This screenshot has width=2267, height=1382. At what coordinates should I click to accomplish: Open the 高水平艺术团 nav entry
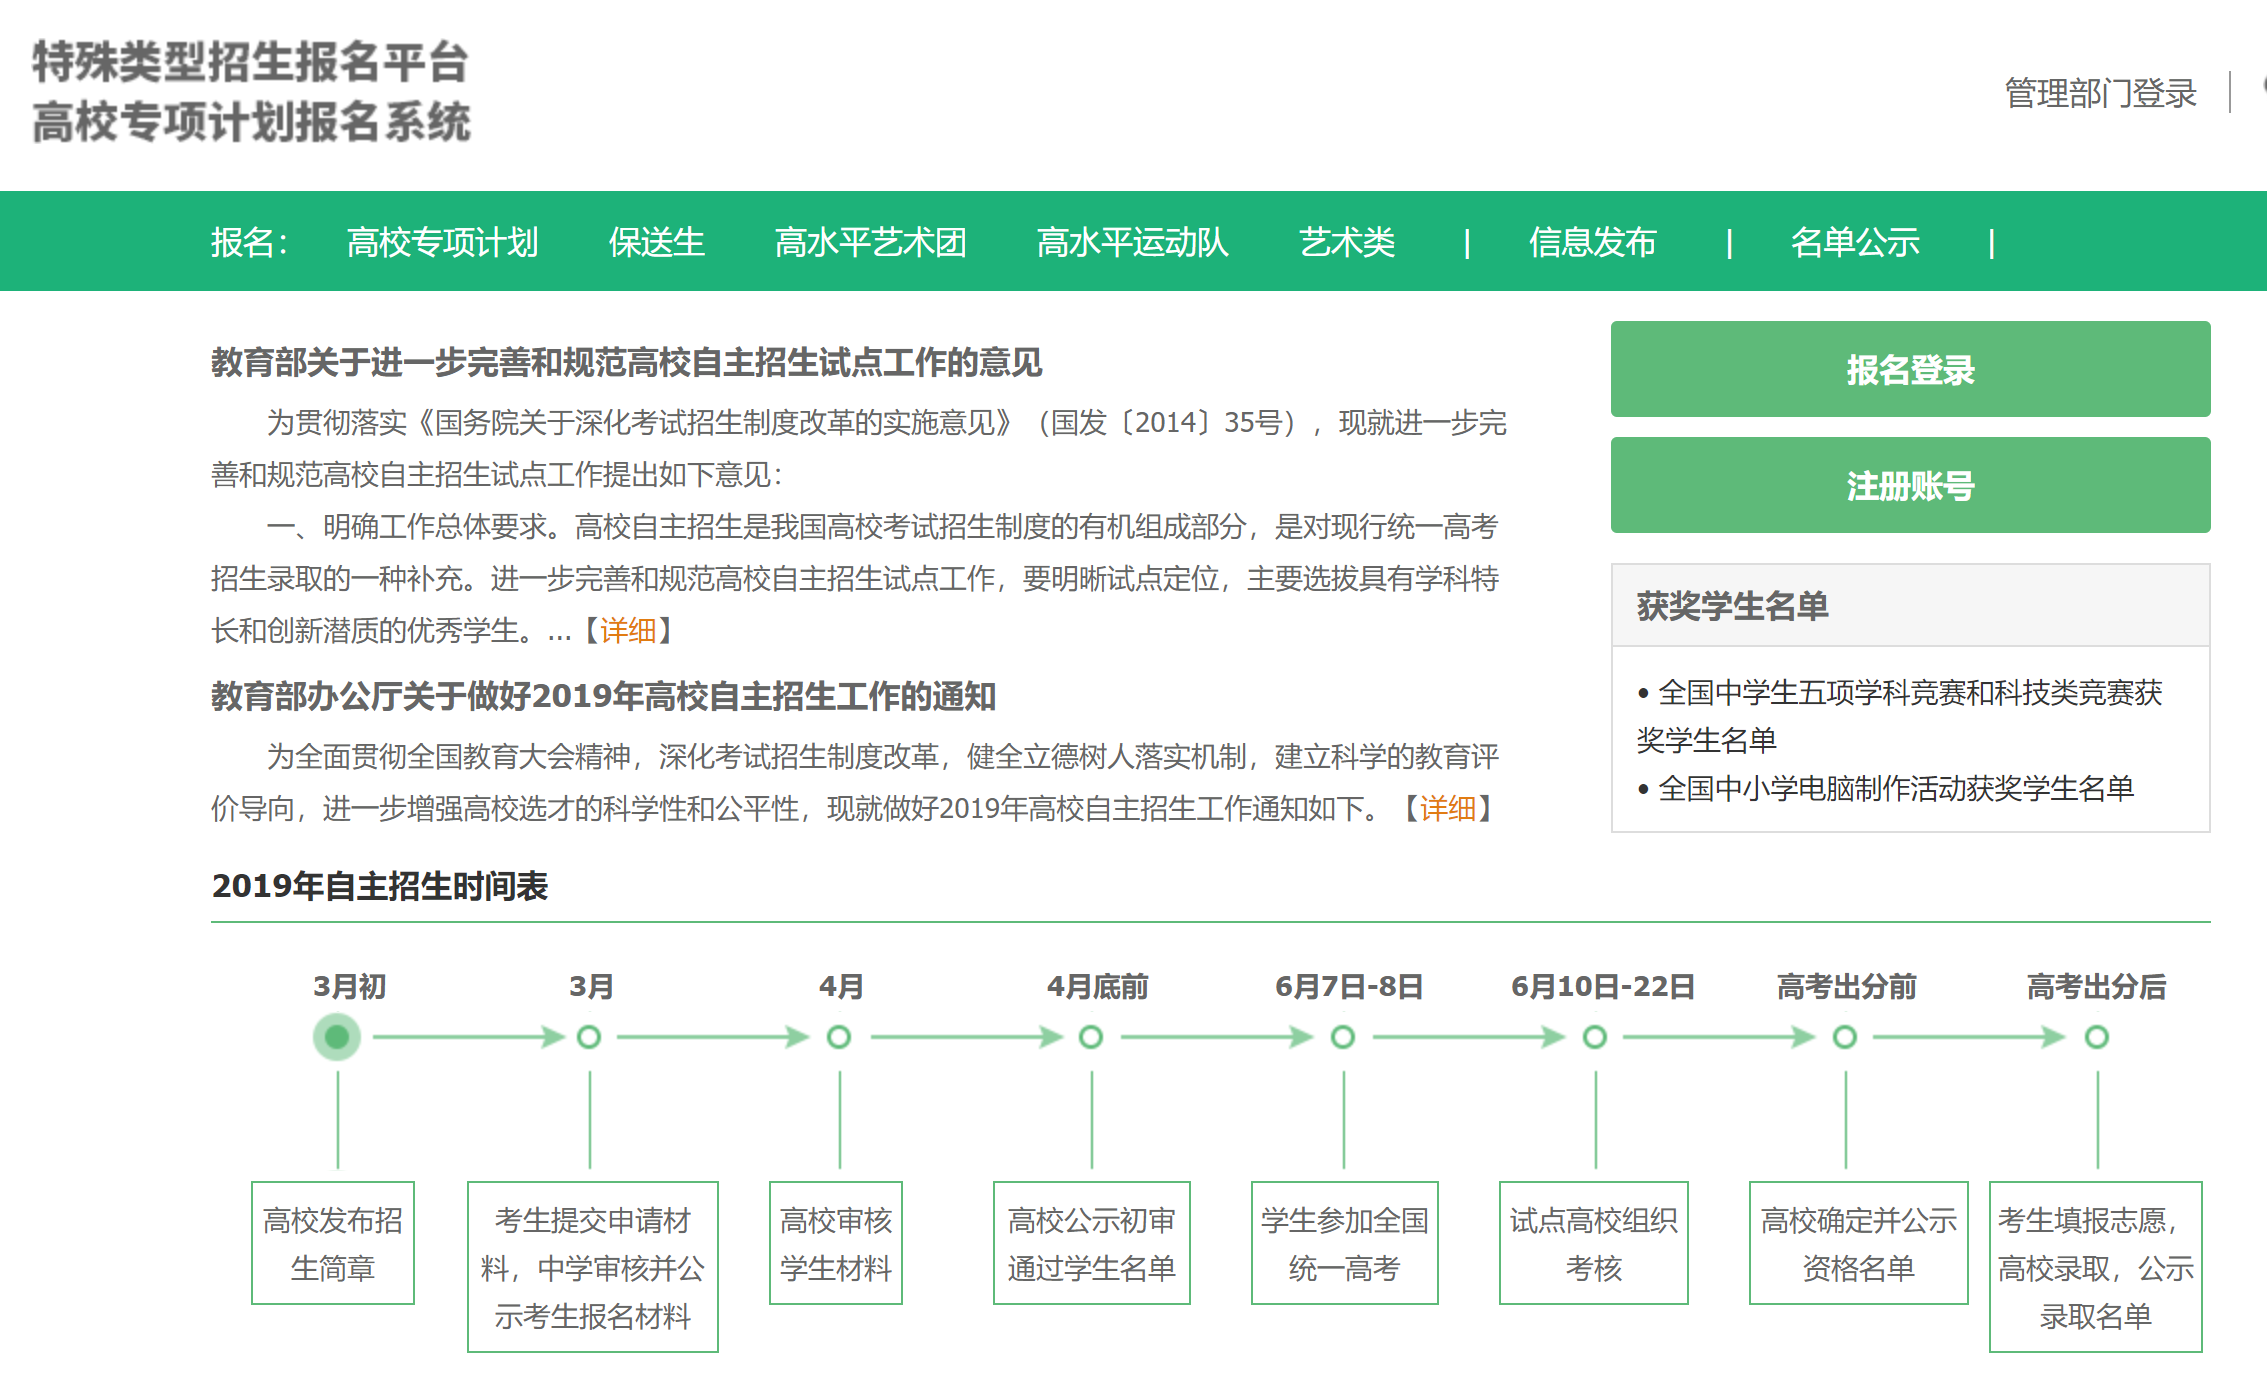click(x=870, y=242)
